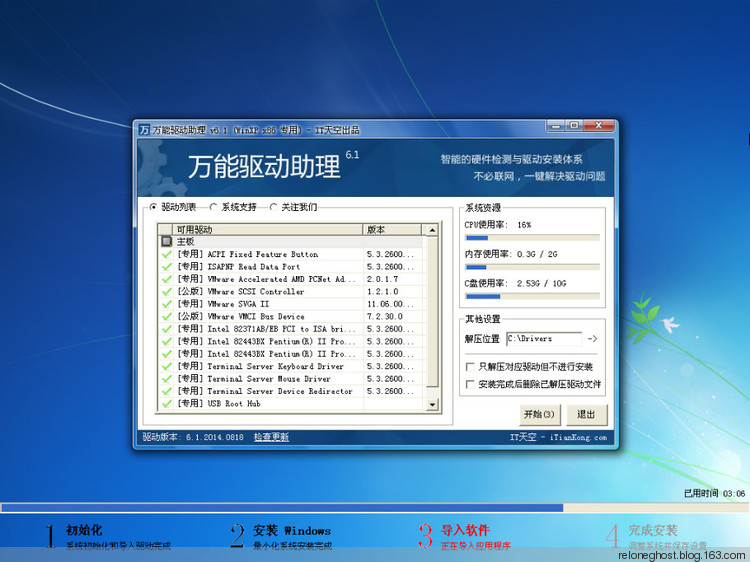Toggle checkmark for Intel 82371AB/EB PCI to ISA
The width and height of the screenshot is (750, 562).
[x=166, y=329]
